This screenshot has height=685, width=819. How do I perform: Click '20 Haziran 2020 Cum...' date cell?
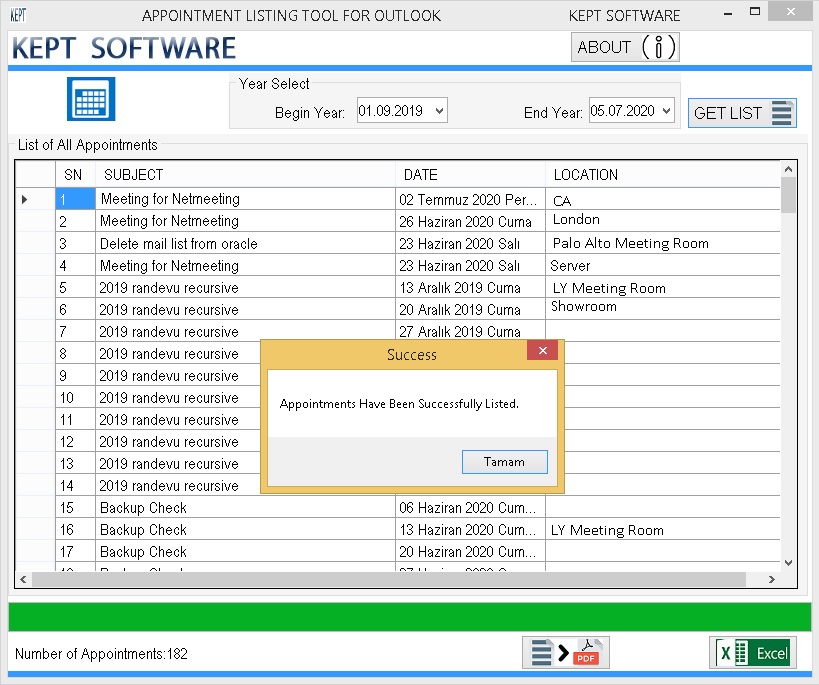pyautogui.click(x=471, y=551)
